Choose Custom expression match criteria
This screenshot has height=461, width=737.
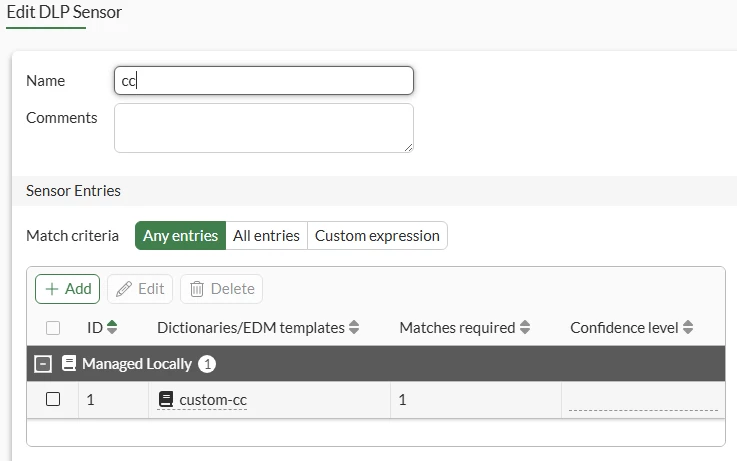(377, 235)
